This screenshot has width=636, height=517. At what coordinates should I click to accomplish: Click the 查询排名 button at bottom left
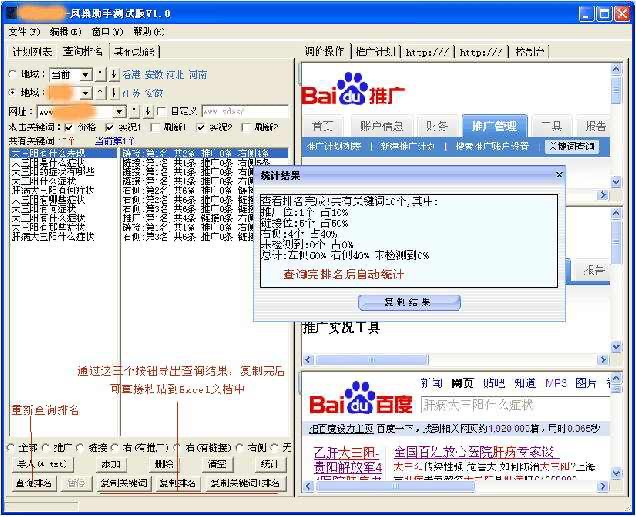coord(34,483)
